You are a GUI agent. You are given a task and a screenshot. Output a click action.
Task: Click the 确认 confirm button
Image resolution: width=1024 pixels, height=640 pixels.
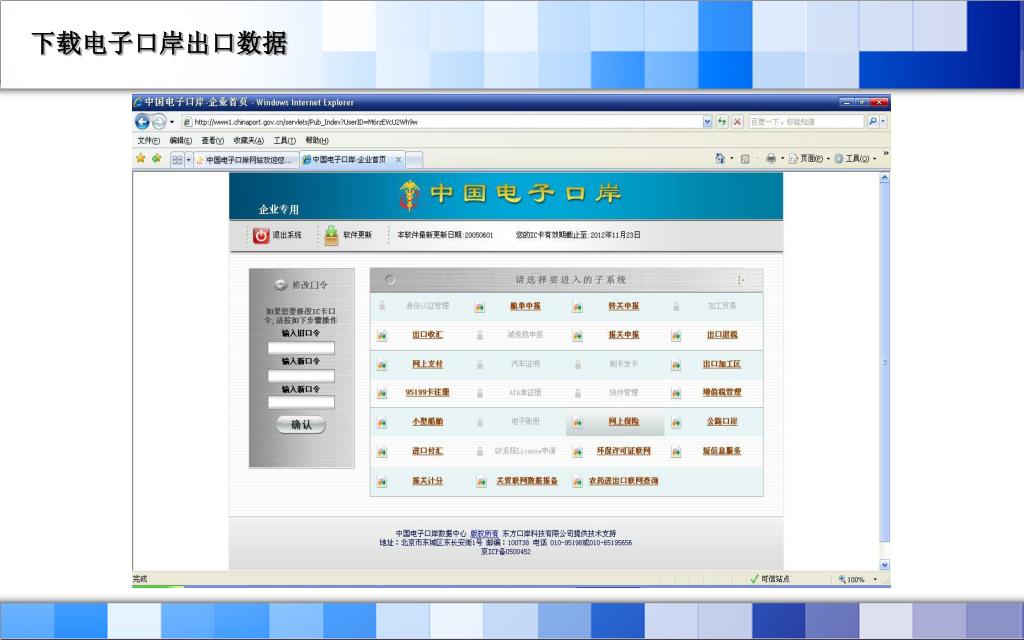click(301, 425)
